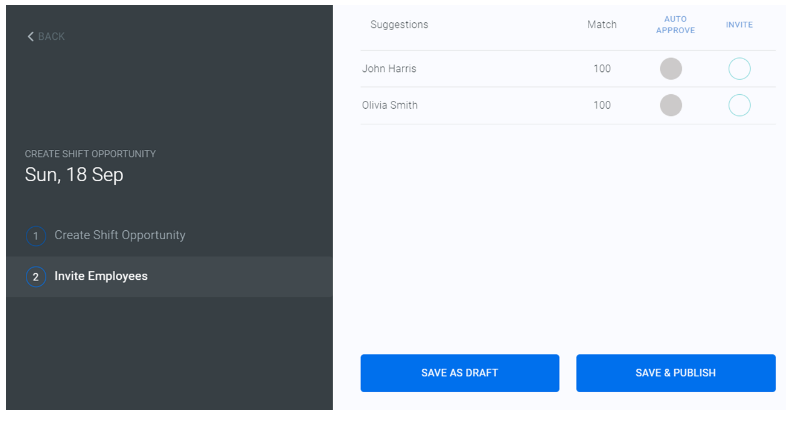The width and height of the screenshot is (792, 421).
Task: Click the Save as Draft button
Action: click(x=460, y=373)
